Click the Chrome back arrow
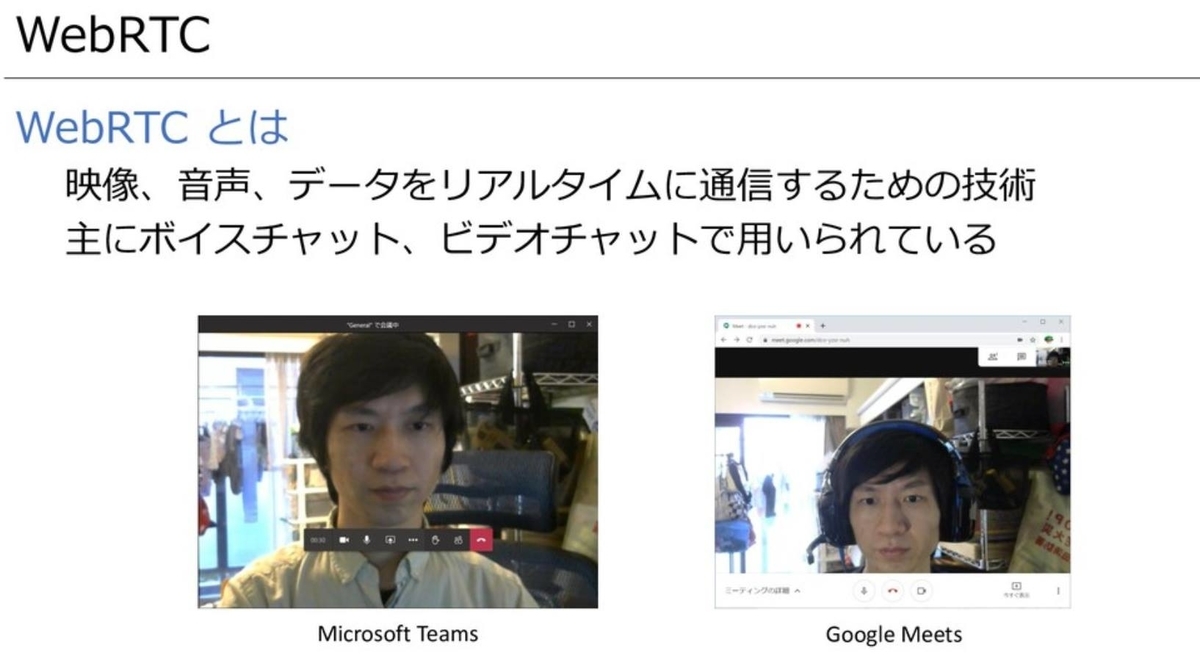Screen dimensions: 1200x664 coord(724,340)
